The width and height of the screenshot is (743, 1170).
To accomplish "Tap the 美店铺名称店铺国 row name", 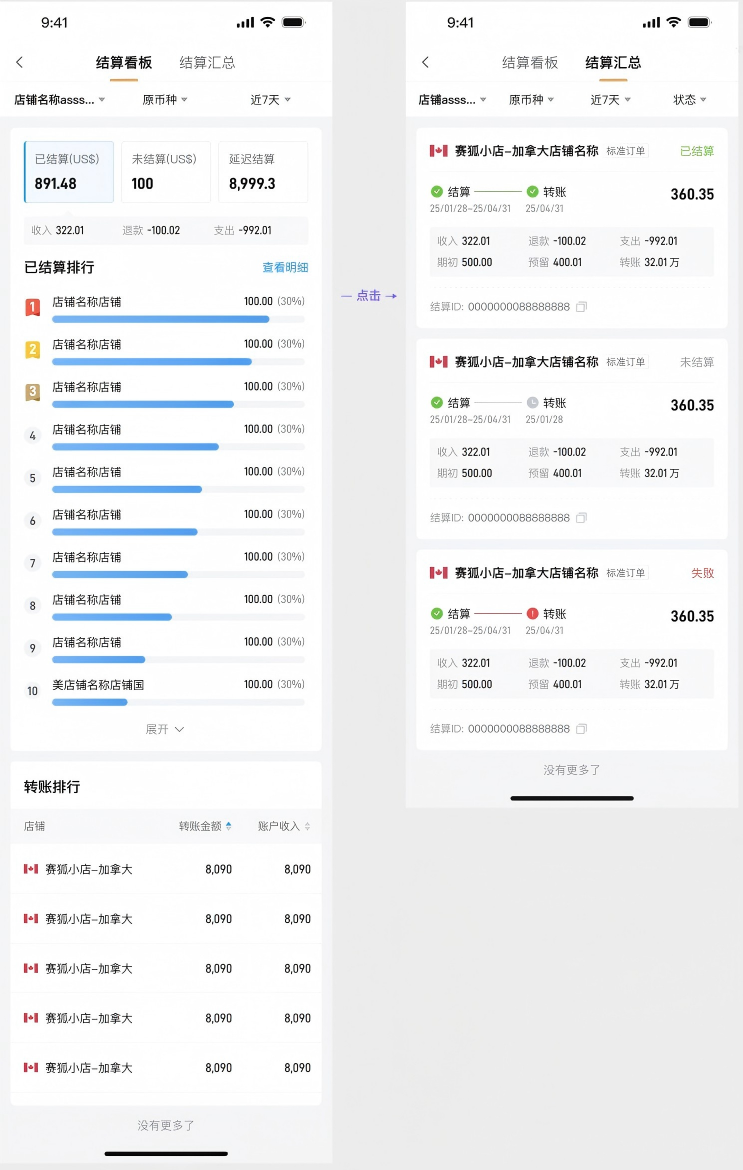I will [x=98, y=685].
